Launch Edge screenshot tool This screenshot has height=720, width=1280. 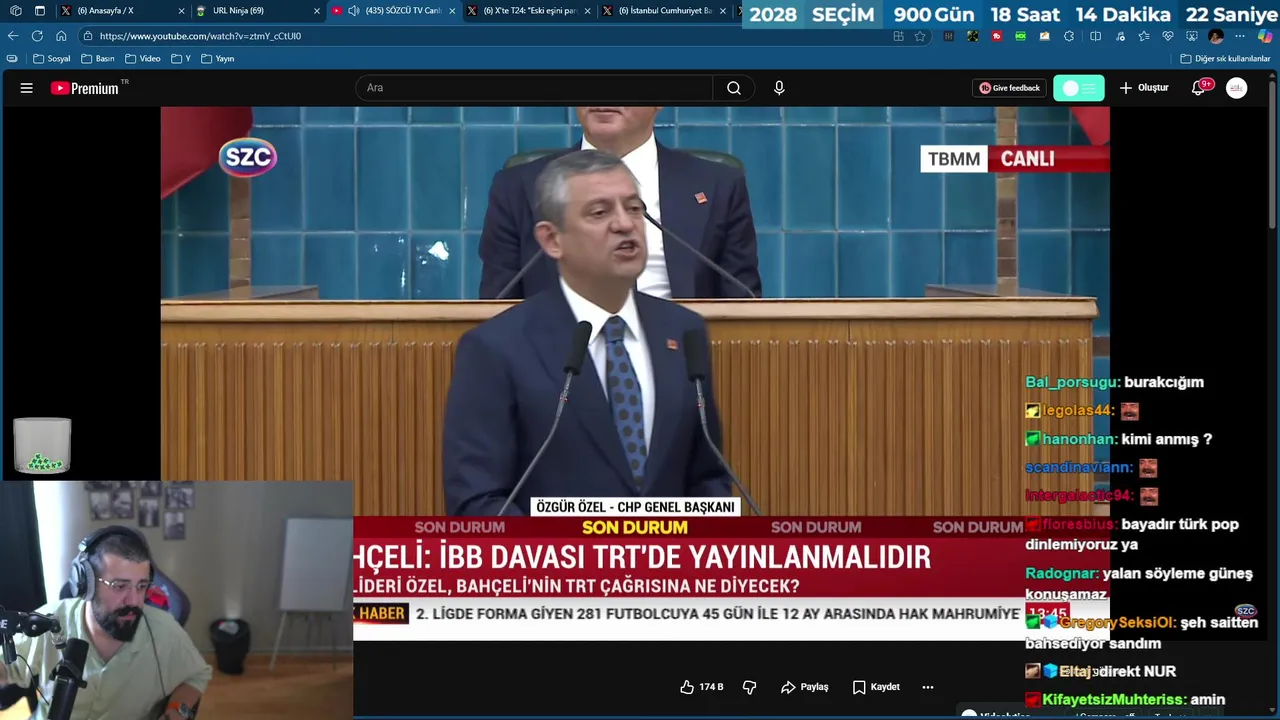[x=1192, y=36]
